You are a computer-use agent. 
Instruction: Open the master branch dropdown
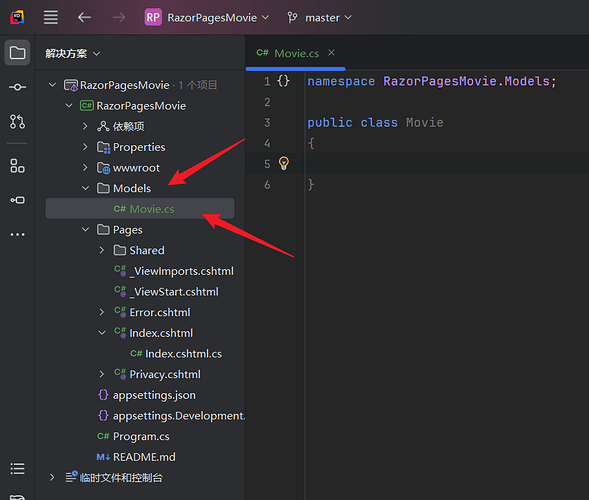(x=320, y=17)
